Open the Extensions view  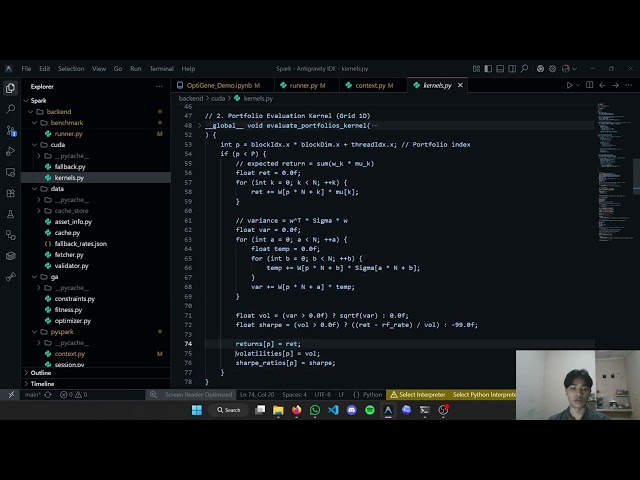click(x=11, y=193)
